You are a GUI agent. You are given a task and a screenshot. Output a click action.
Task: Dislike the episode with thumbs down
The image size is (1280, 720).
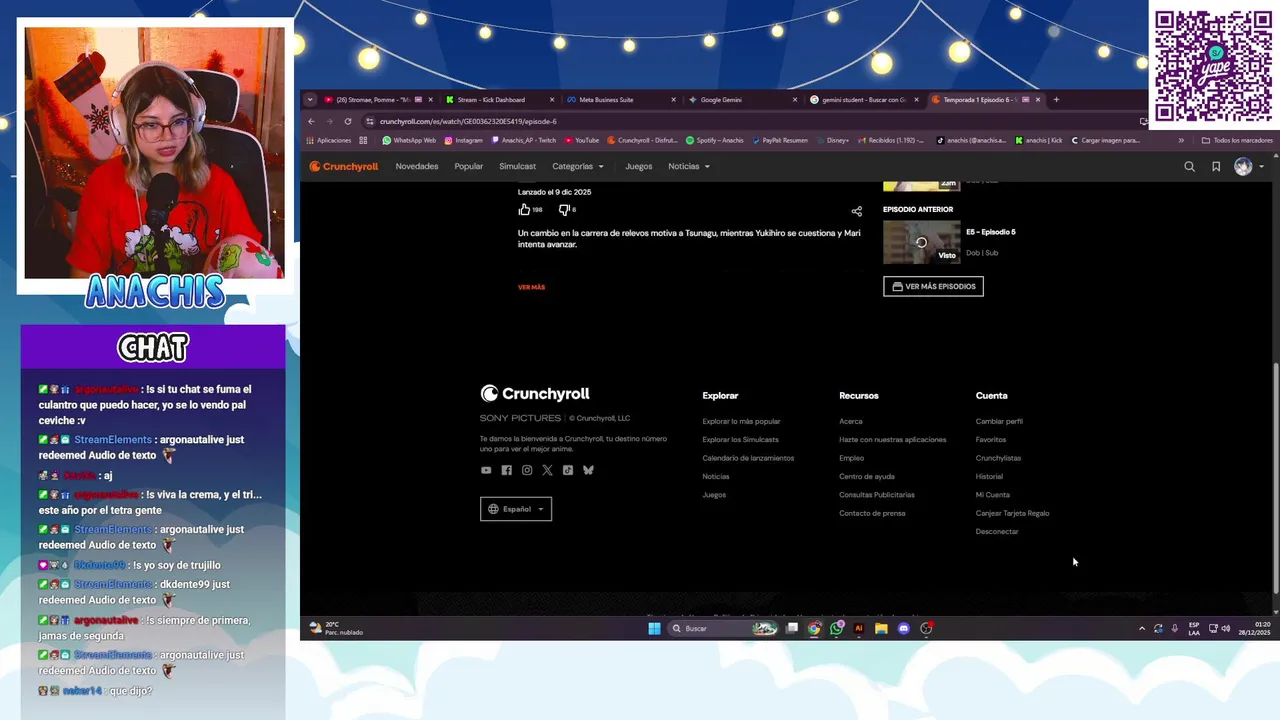click(x=563, y=210)
